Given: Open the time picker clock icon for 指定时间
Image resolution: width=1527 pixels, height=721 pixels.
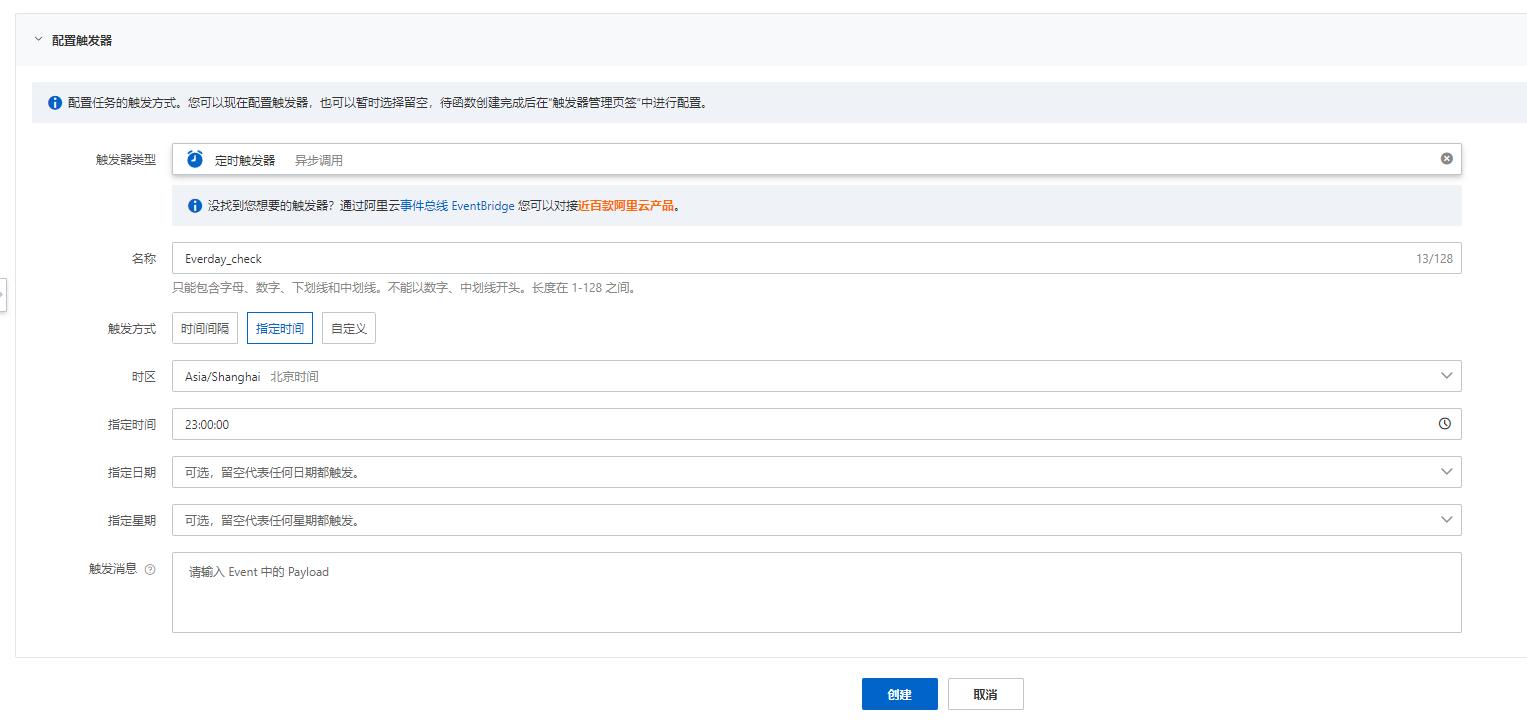Looking at the screenshot, I should coord(1443,423).
